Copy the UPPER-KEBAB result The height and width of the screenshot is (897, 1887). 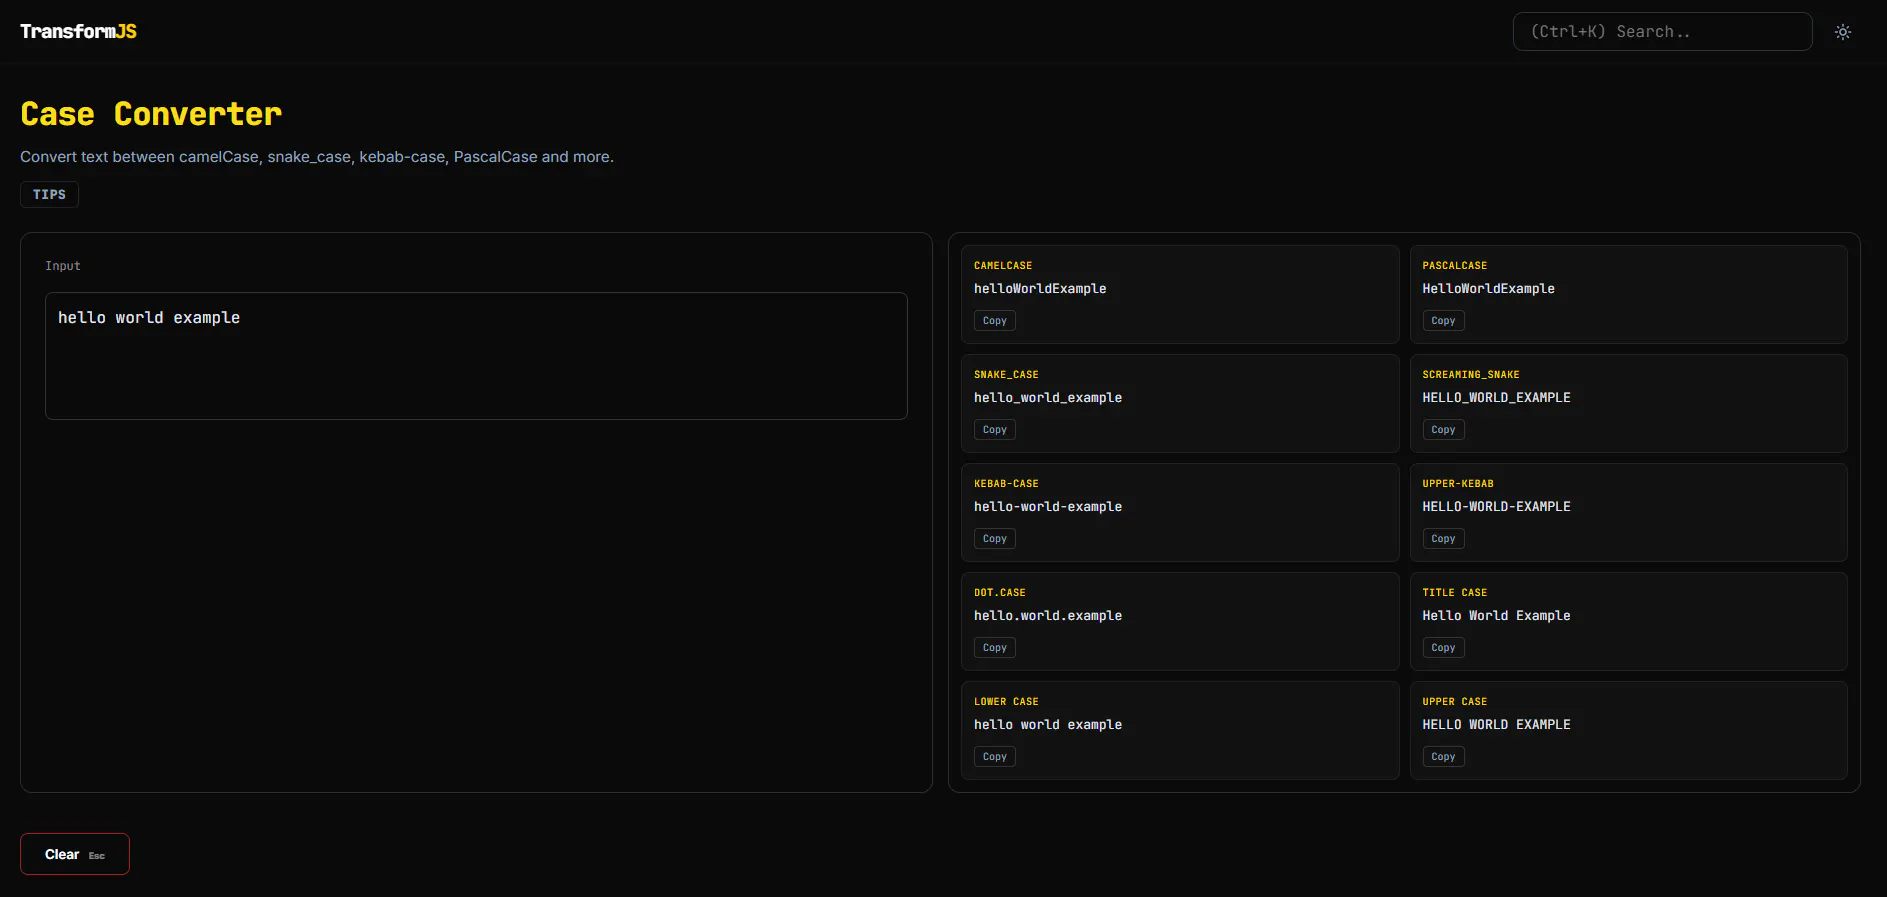[1442, 539]
